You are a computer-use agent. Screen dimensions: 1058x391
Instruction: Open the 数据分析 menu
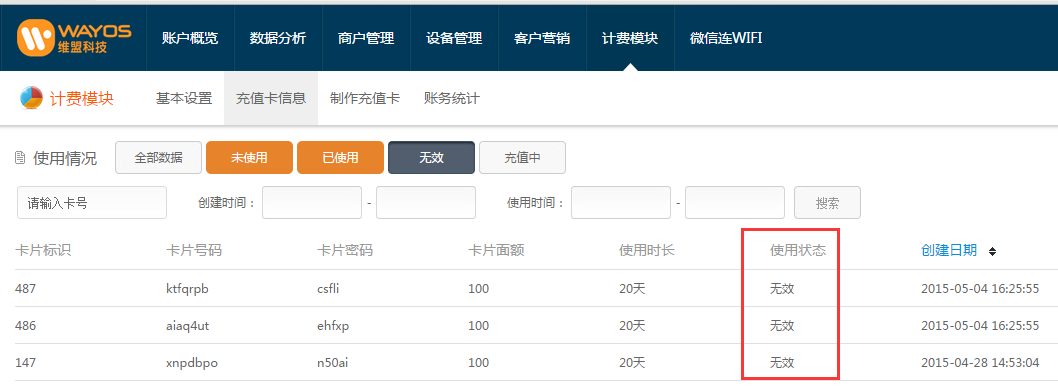[x=278, y=38]
